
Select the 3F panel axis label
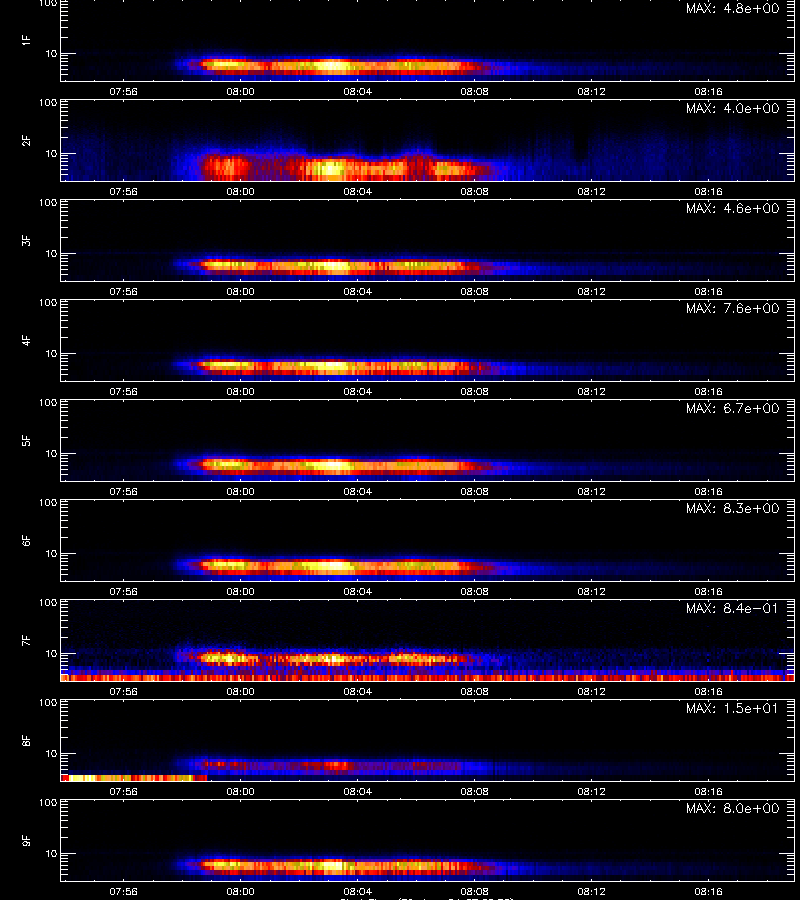point(26,240)
